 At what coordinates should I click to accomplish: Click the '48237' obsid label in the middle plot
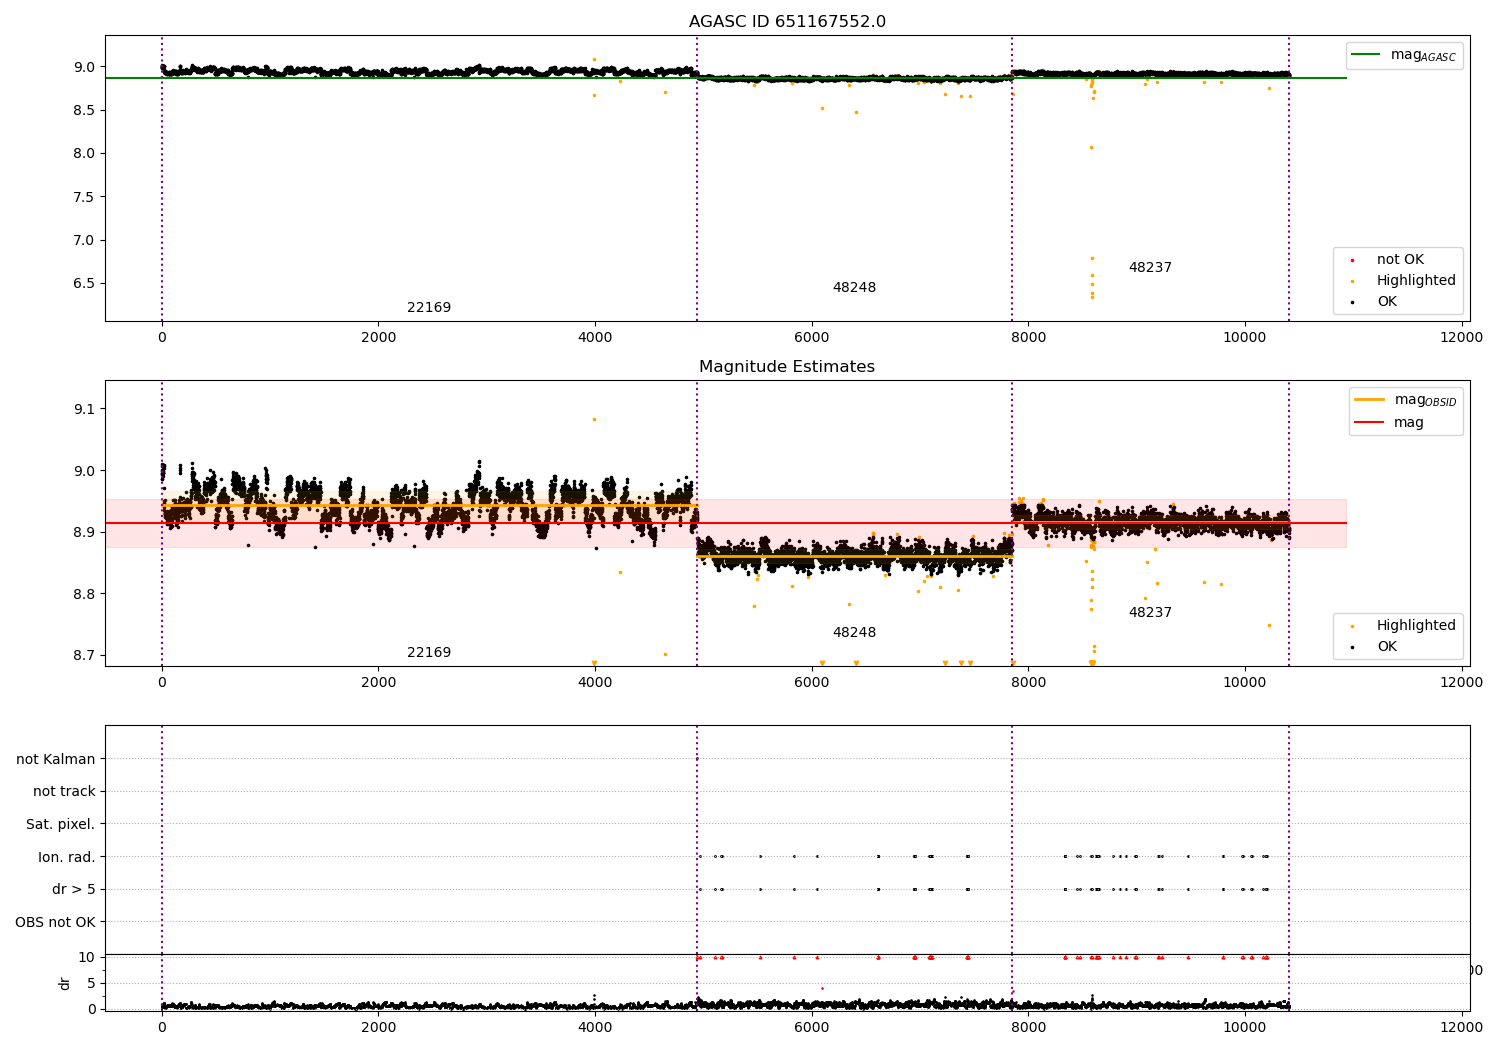[1150, 613]
